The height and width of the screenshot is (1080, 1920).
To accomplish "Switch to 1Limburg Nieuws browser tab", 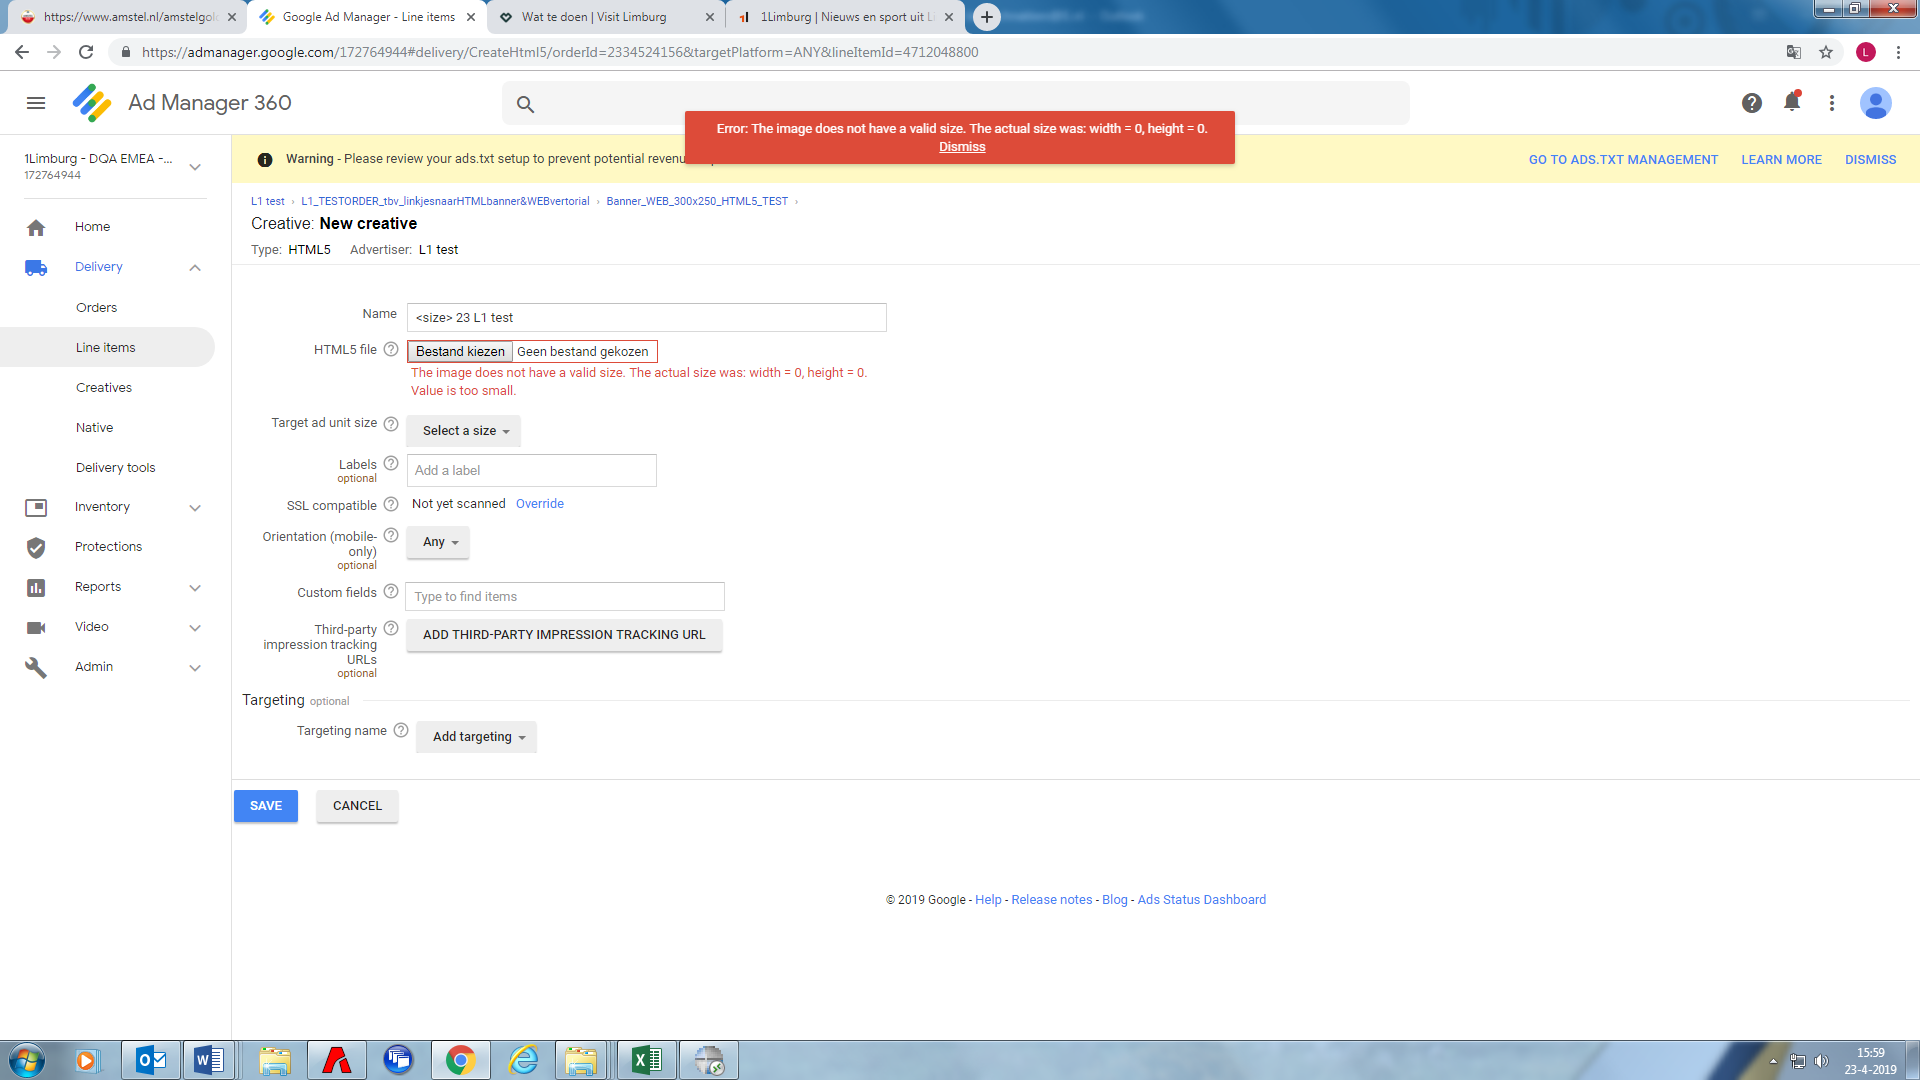I will point(846,17).
